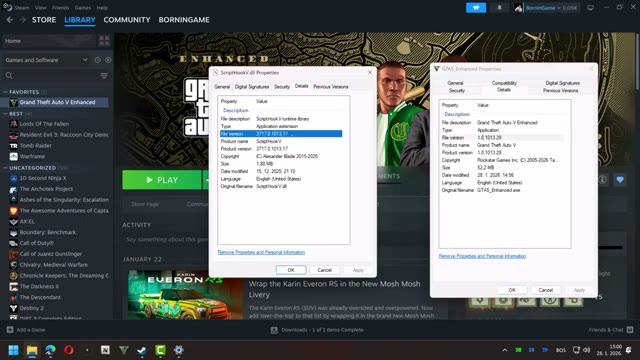
Task: Click the library search magnifier icon
Action: pos(9,76)
